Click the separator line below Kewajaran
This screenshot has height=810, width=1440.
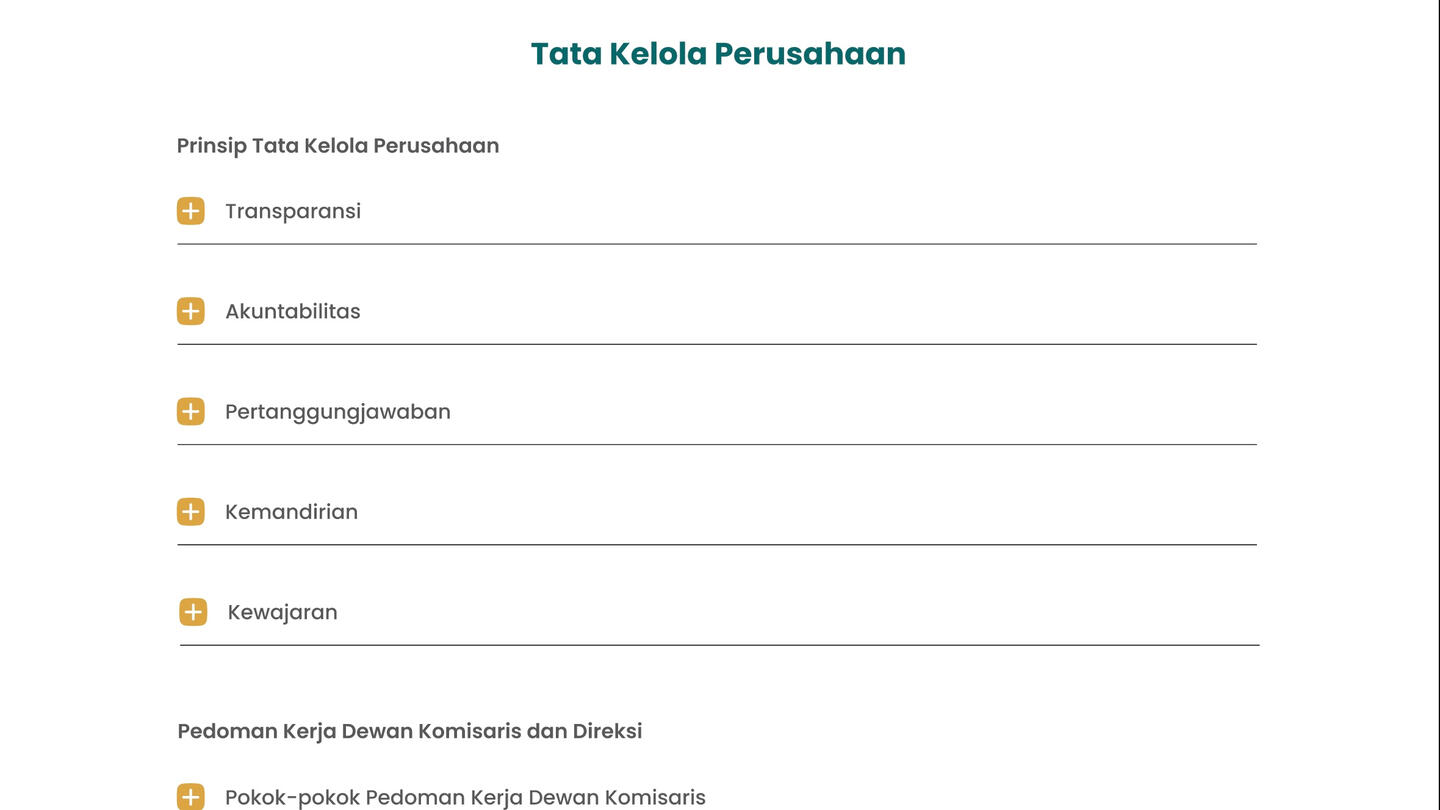(x=719, y=645)
